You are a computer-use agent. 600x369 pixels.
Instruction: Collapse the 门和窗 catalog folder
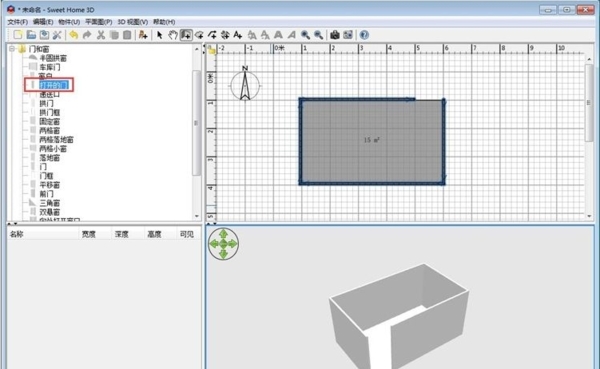[x=12, y=49]
